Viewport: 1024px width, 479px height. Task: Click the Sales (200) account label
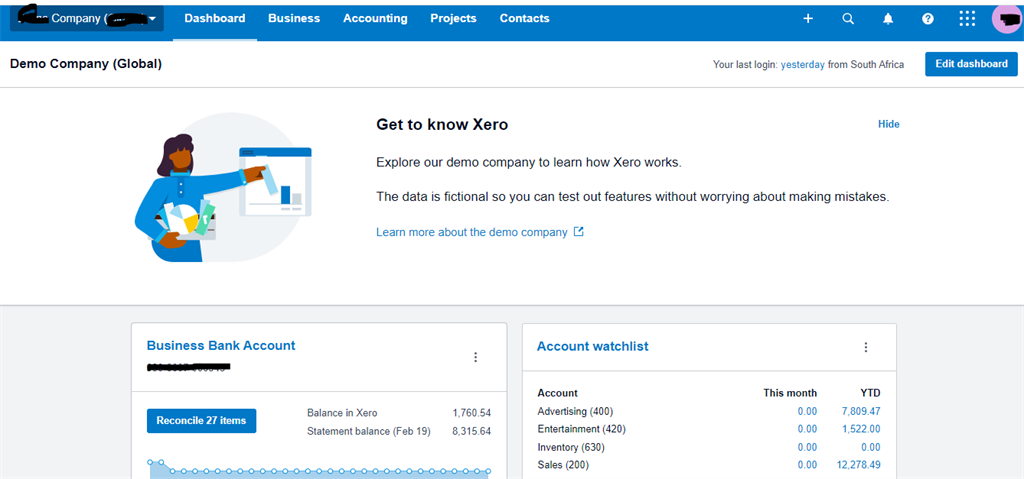[563, 465]
